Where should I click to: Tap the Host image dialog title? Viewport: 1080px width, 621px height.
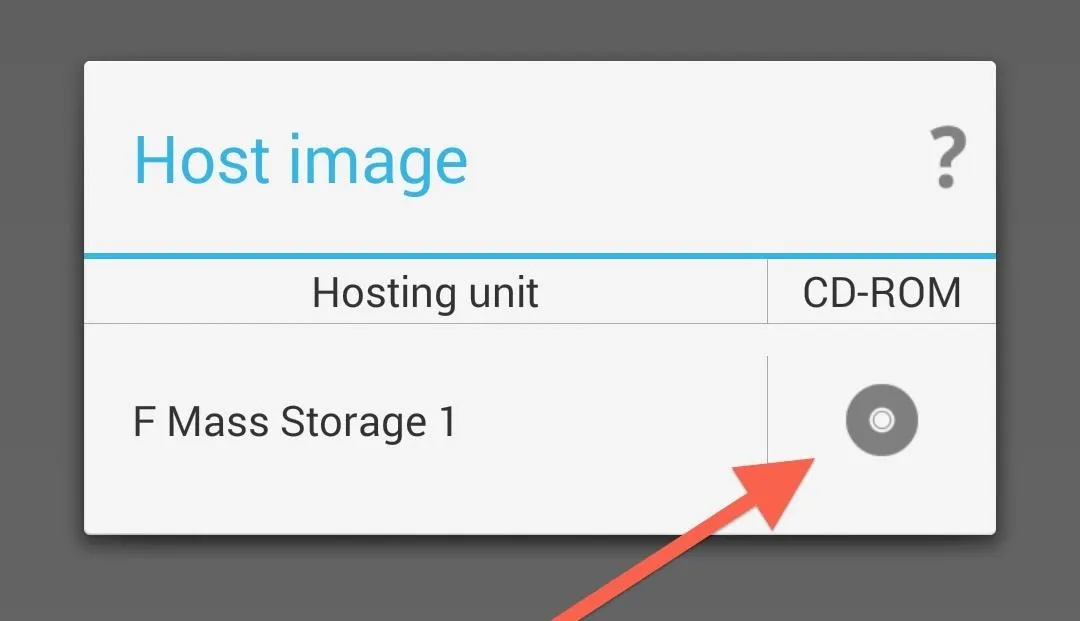(x=300, y=160)
